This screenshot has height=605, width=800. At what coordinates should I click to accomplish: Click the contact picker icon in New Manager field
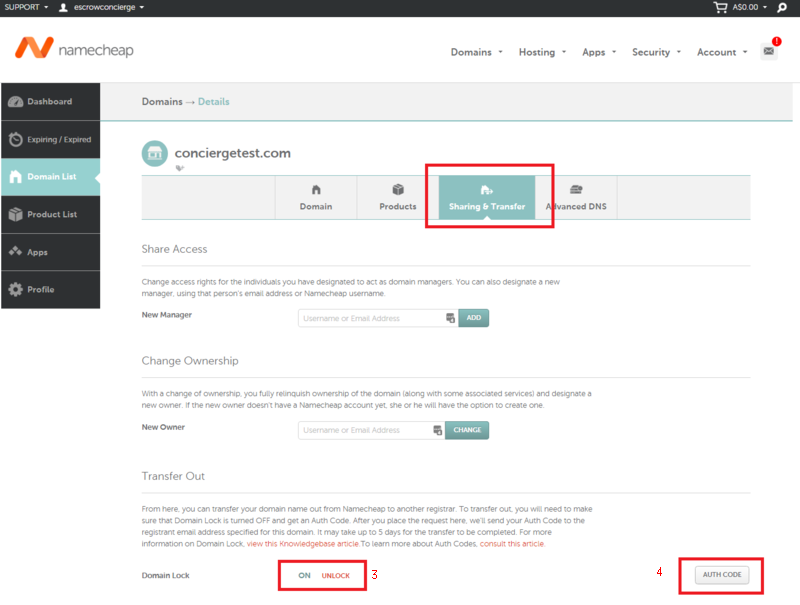(x=450, y=318)
